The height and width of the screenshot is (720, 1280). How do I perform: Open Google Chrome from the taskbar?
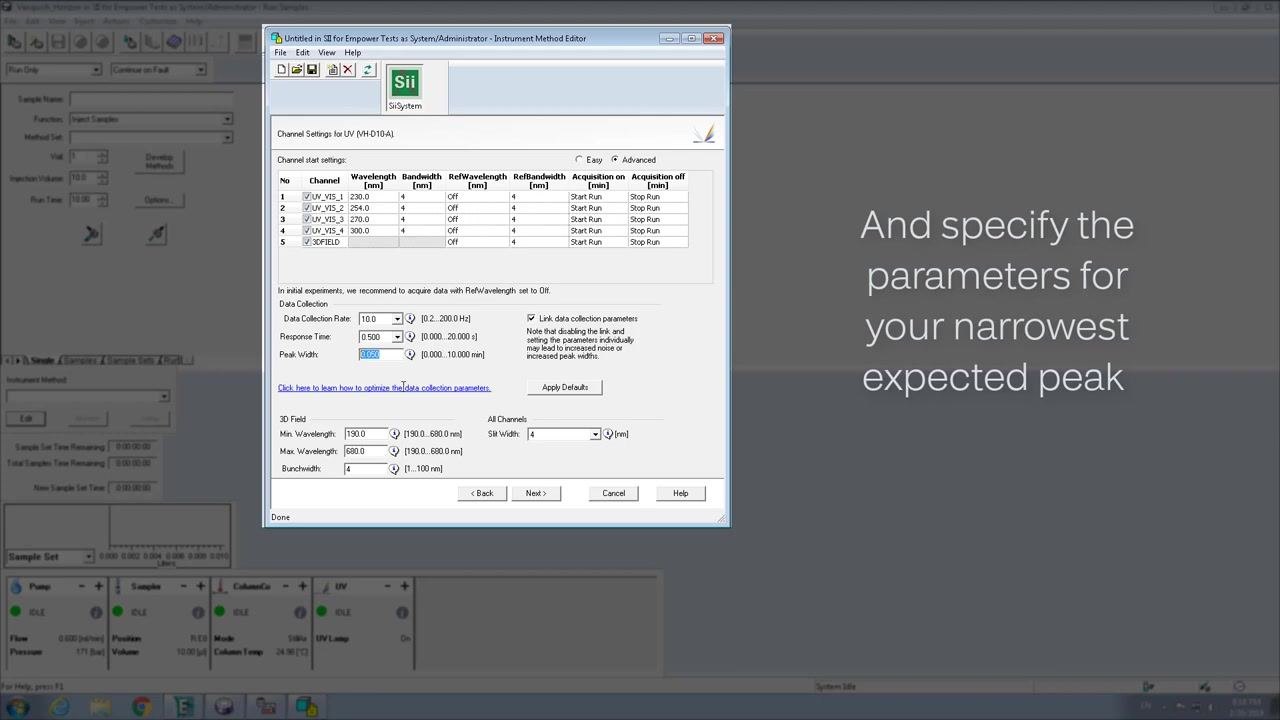(142, 707)
